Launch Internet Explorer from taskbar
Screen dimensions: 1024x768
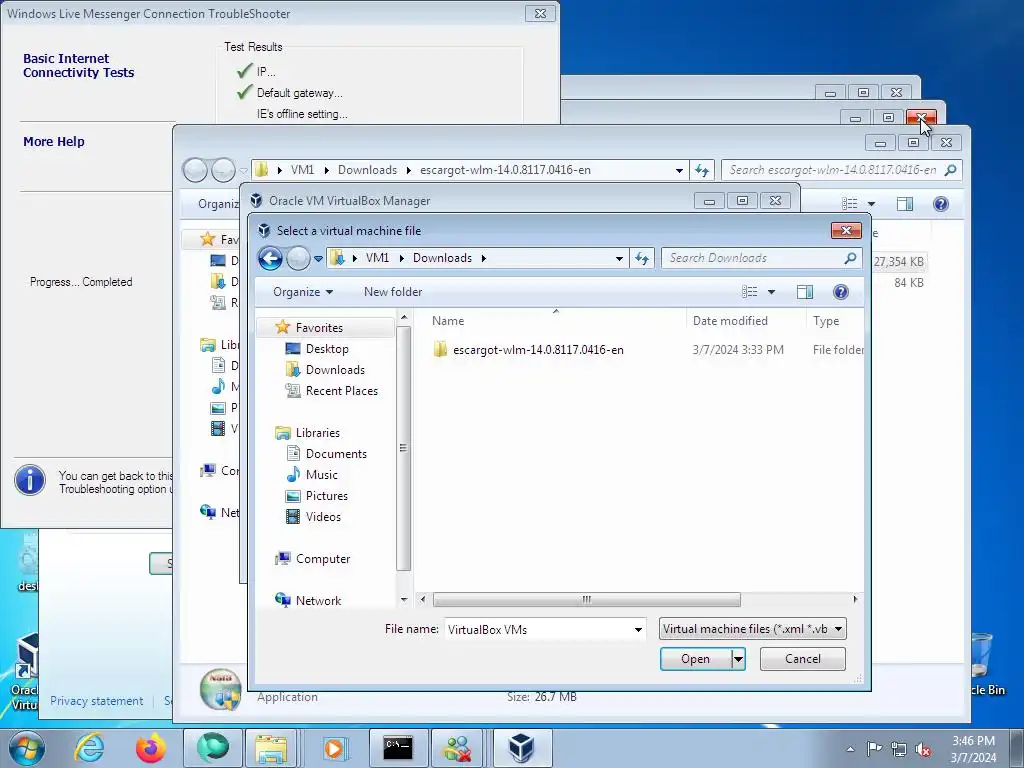click(89, 748)
